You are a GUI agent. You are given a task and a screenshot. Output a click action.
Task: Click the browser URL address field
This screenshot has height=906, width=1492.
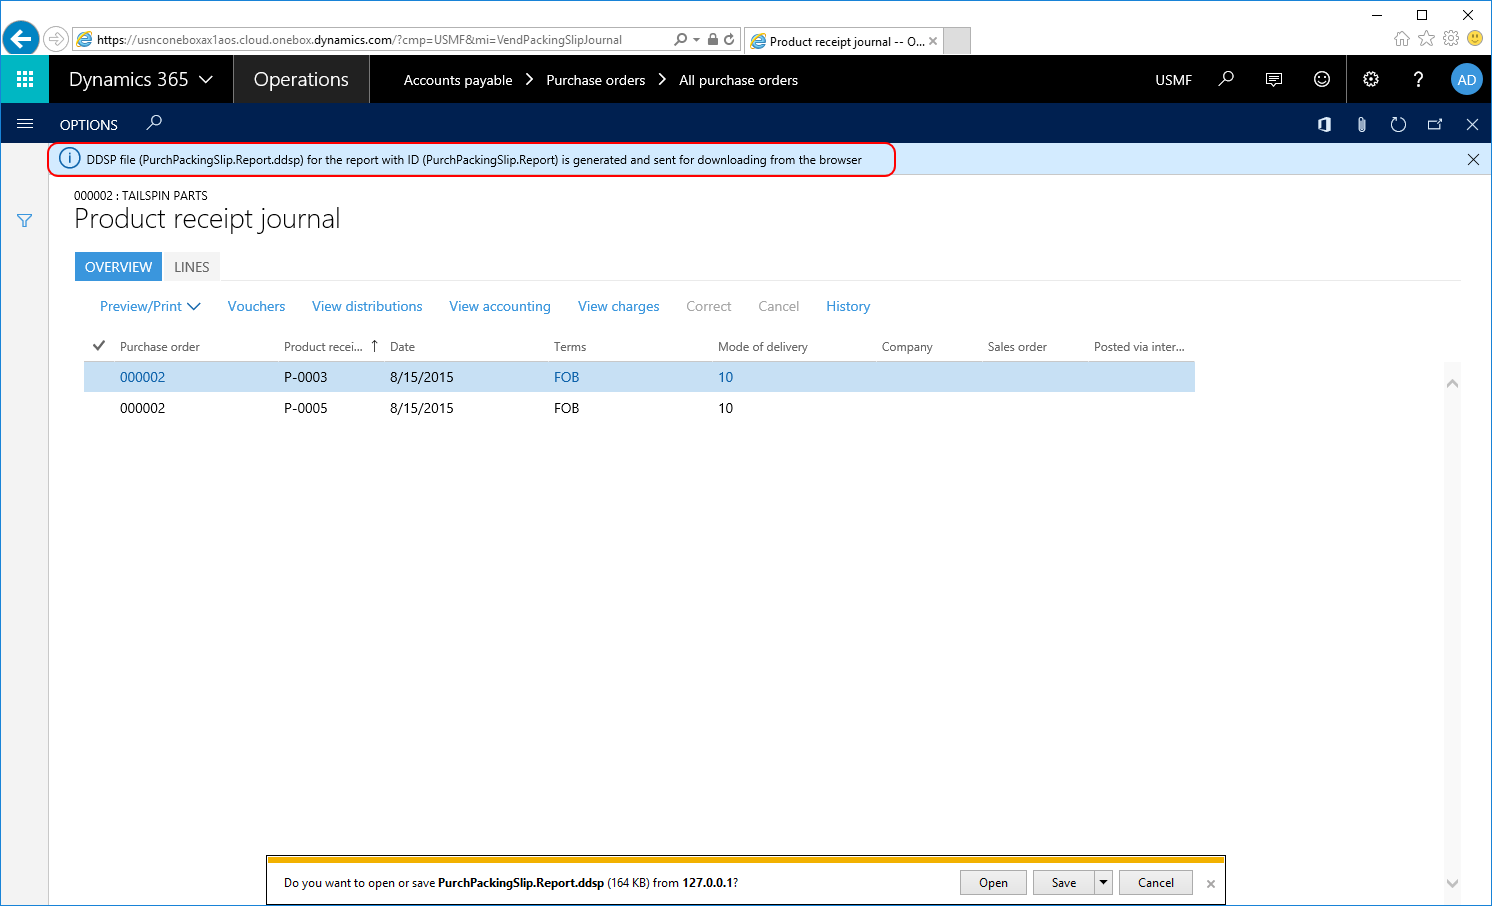point(370,40)
